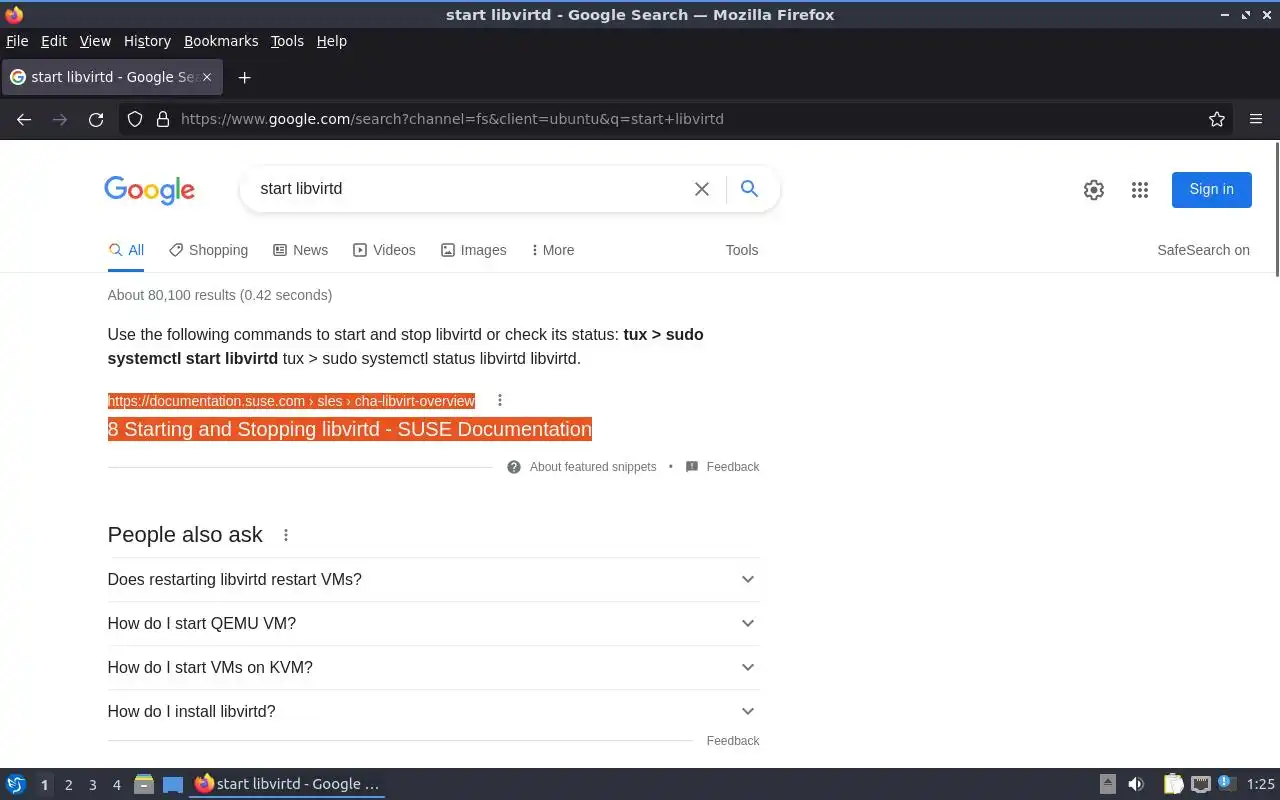
Task: Open the tracking protection shield icon
Action: [135, 119]
